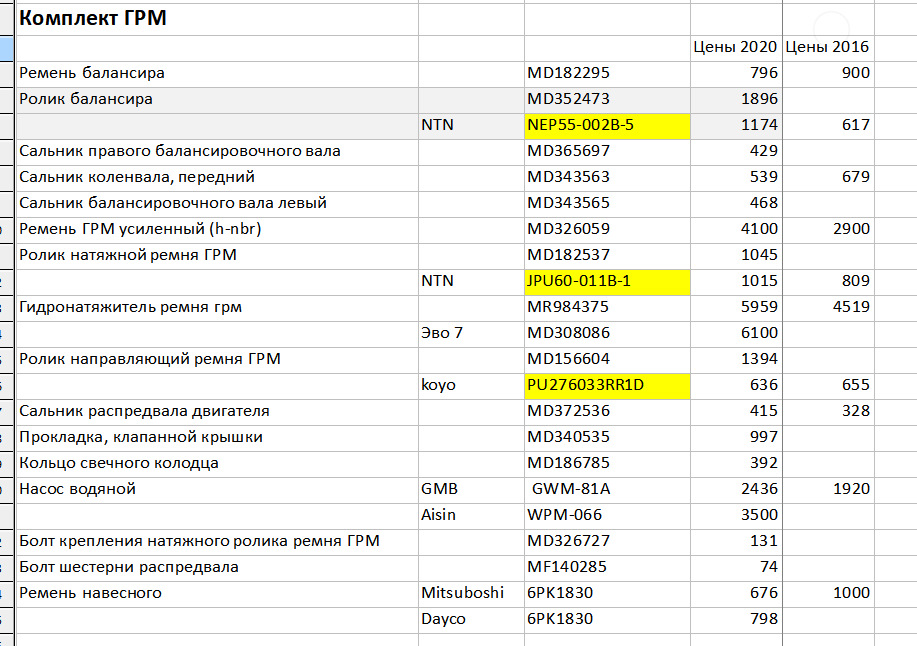This screenshot has width=917, height=646.
Task: Click price 4100 for Ремень ГРМ
Action: click(x=736, y=230)
